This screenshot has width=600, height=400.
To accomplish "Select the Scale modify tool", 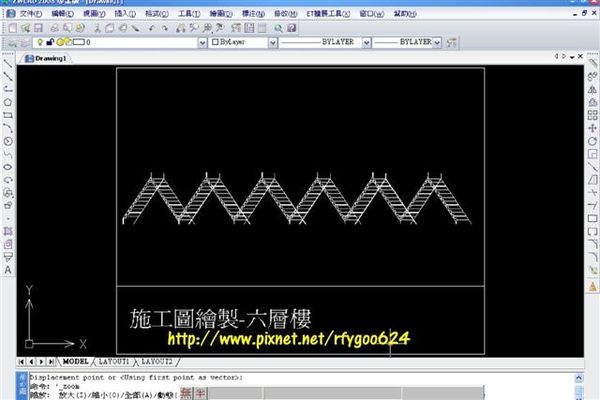I will click(592, 154).
